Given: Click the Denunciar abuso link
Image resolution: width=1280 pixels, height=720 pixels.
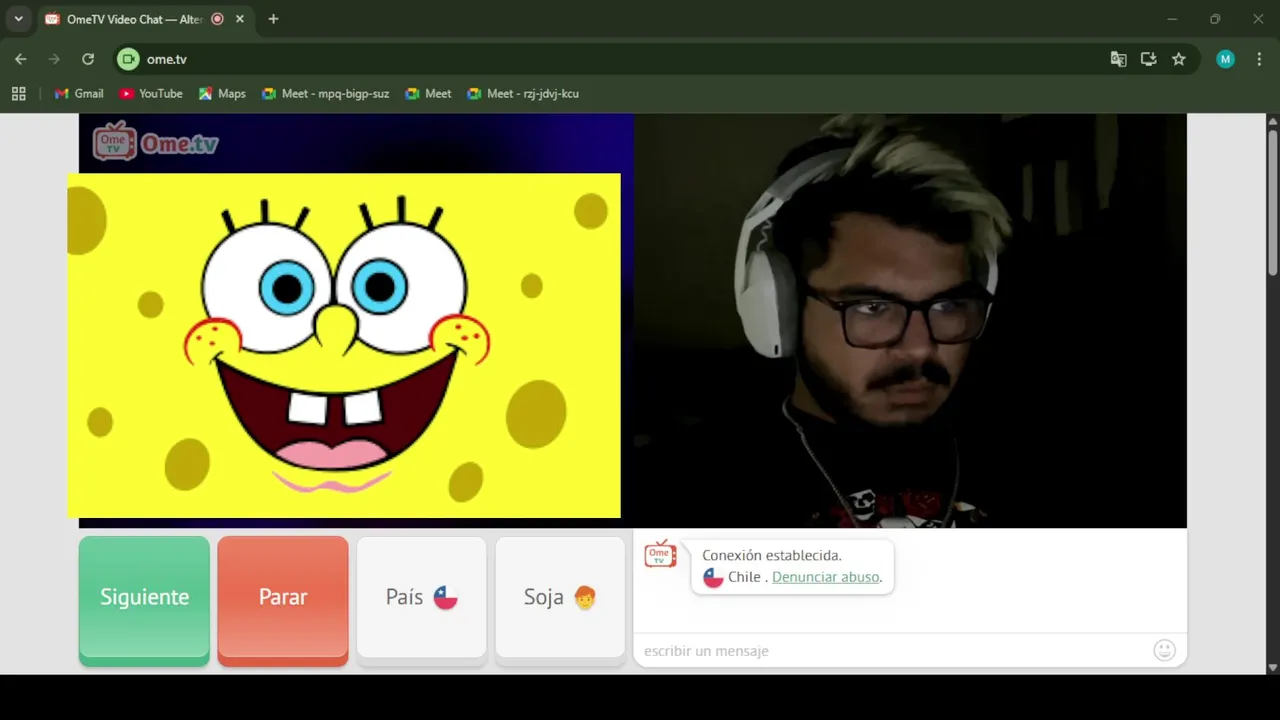Looking at the screenshot, I should [825, 577].
